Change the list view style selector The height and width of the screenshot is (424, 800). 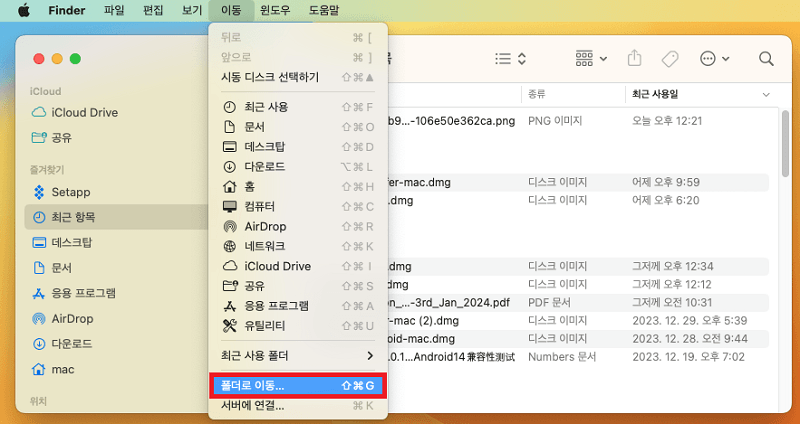pyautogui.click(x=511, y=59)
